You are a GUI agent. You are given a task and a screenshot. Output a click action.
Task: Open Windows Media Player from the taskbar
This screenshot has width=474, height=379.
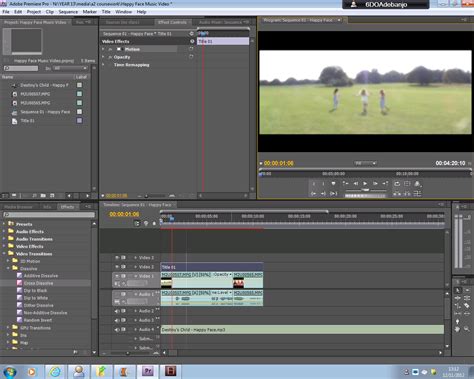(x=32, y=371)
